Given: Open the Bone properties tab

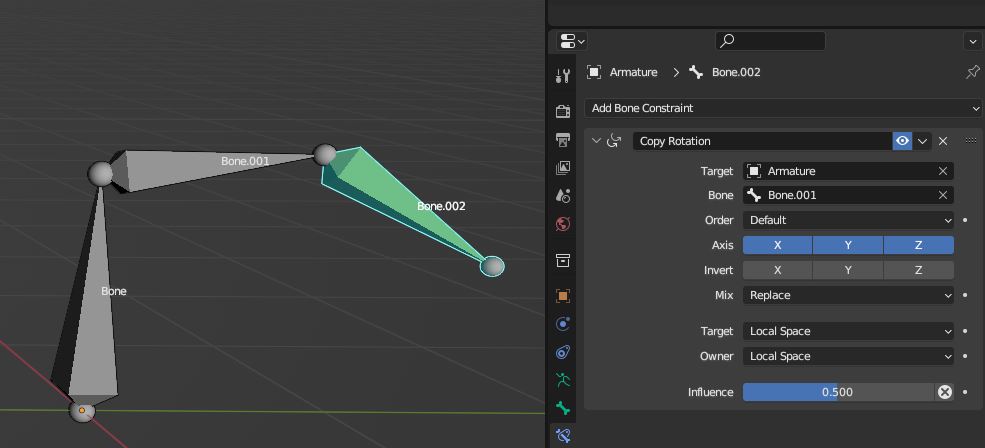Looking at the screenshot, I should tap(563, 408).
